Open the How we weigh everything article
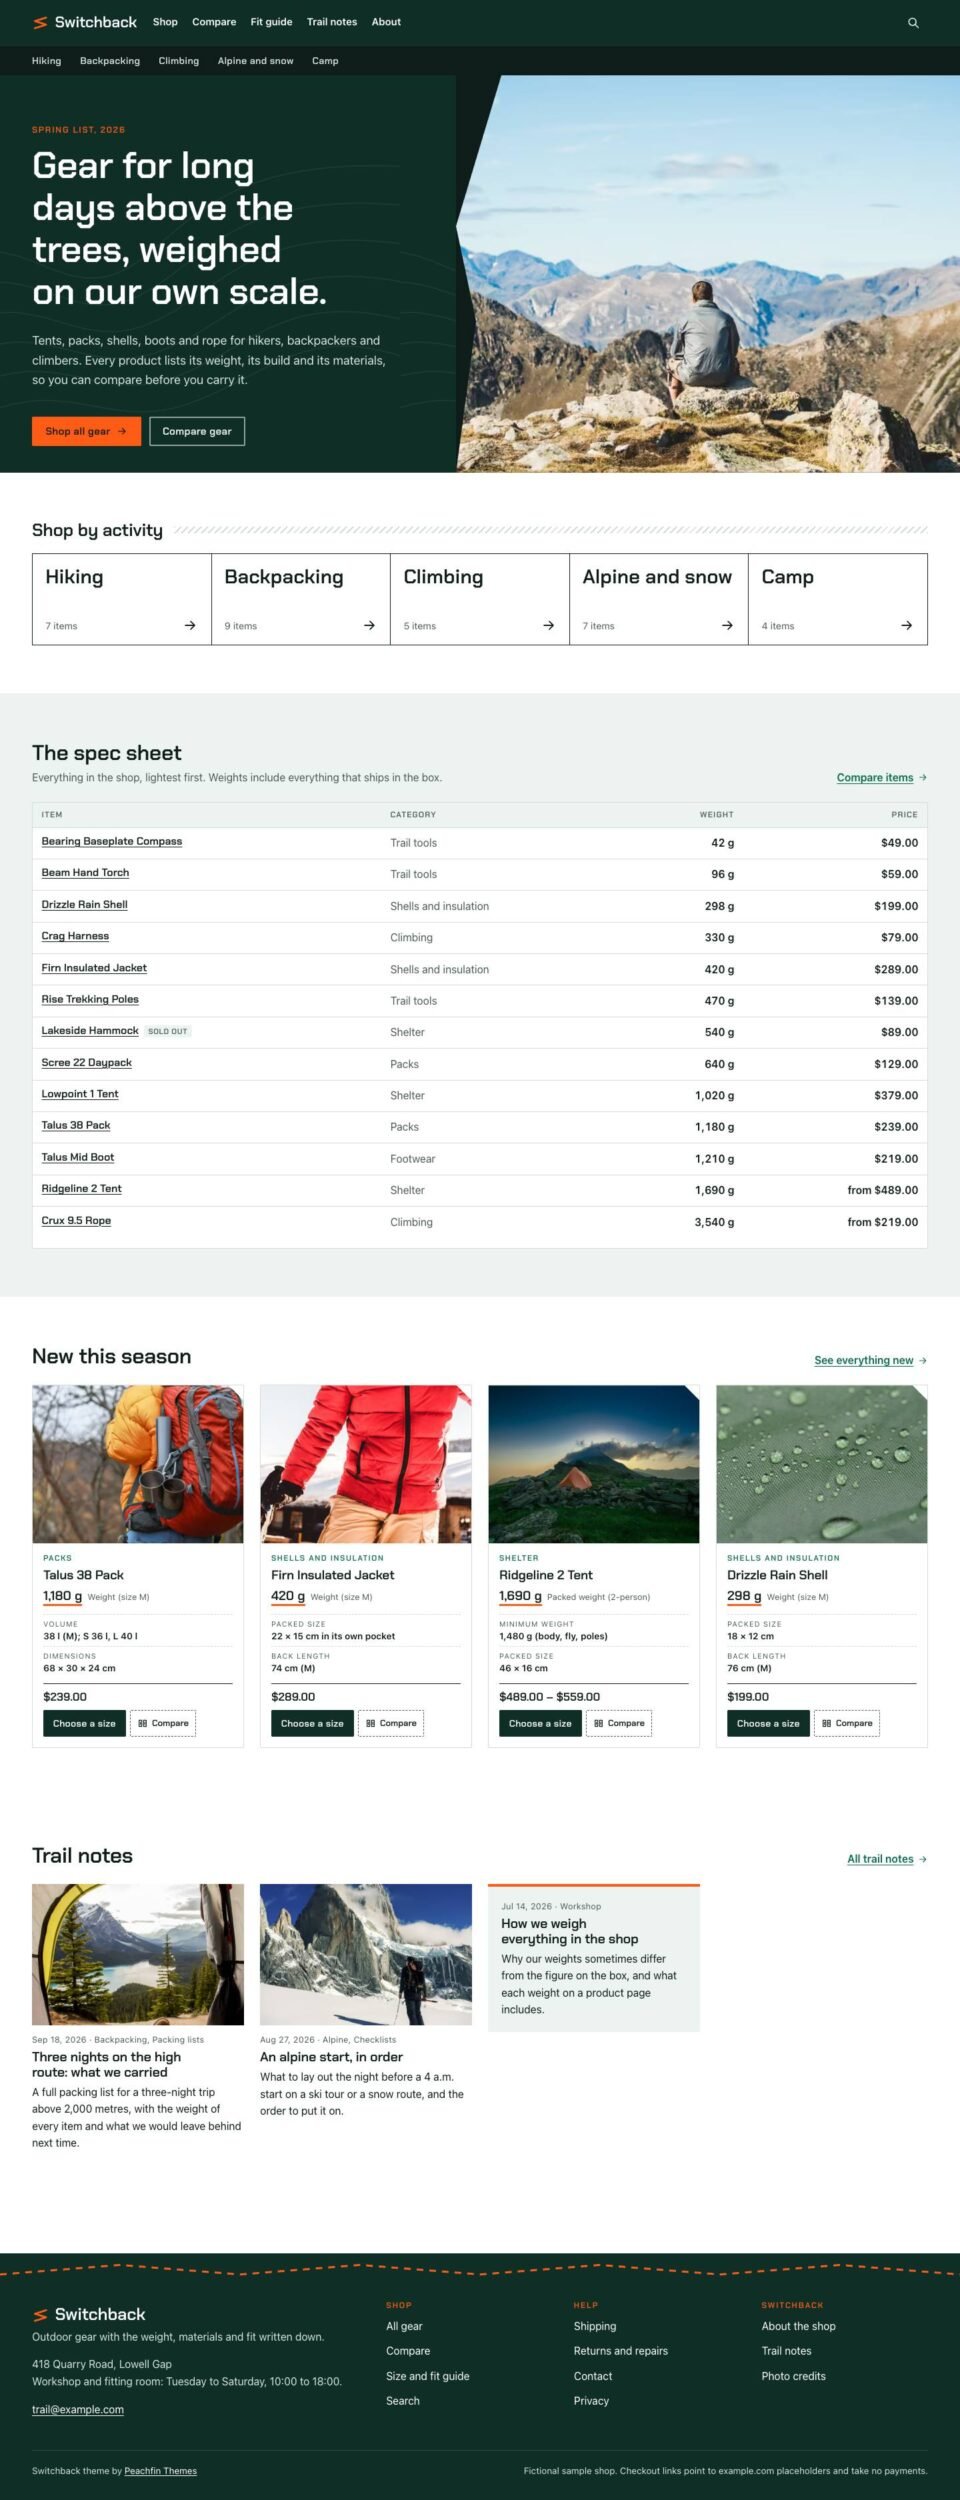The width and height of the screenshot is (960, 2500). tap(569, 1932)
